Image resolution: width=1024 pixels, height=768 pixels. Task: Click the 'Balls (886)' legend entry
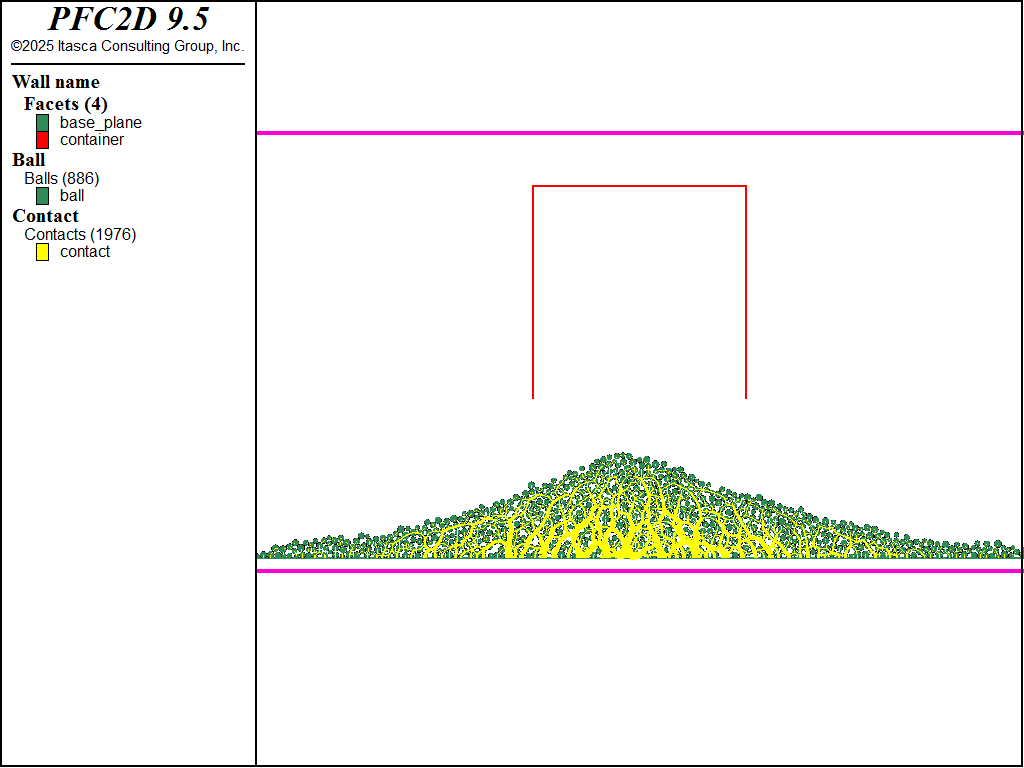61,178
